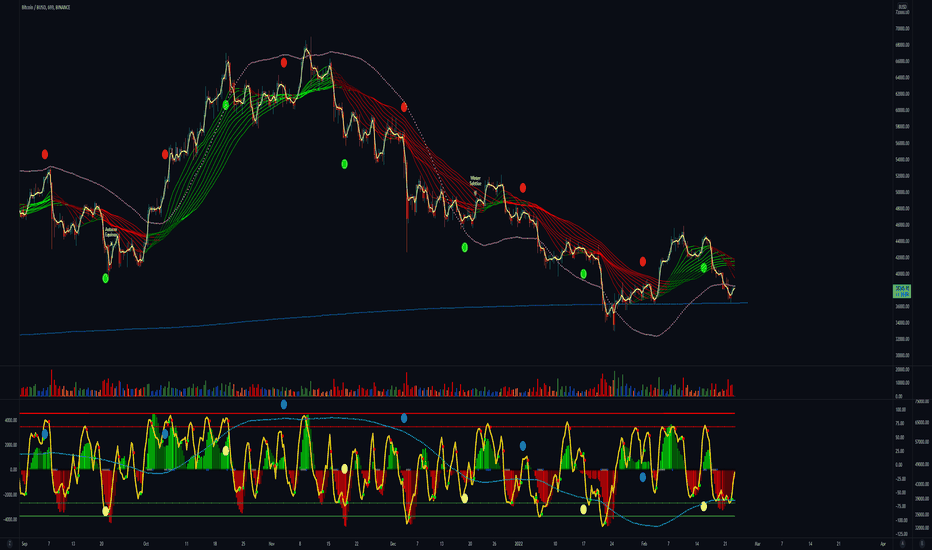Viewport: 932px width, 550px height.
Task: Click the red moon marker in early January 2022
Action: [x=522, y=188]
